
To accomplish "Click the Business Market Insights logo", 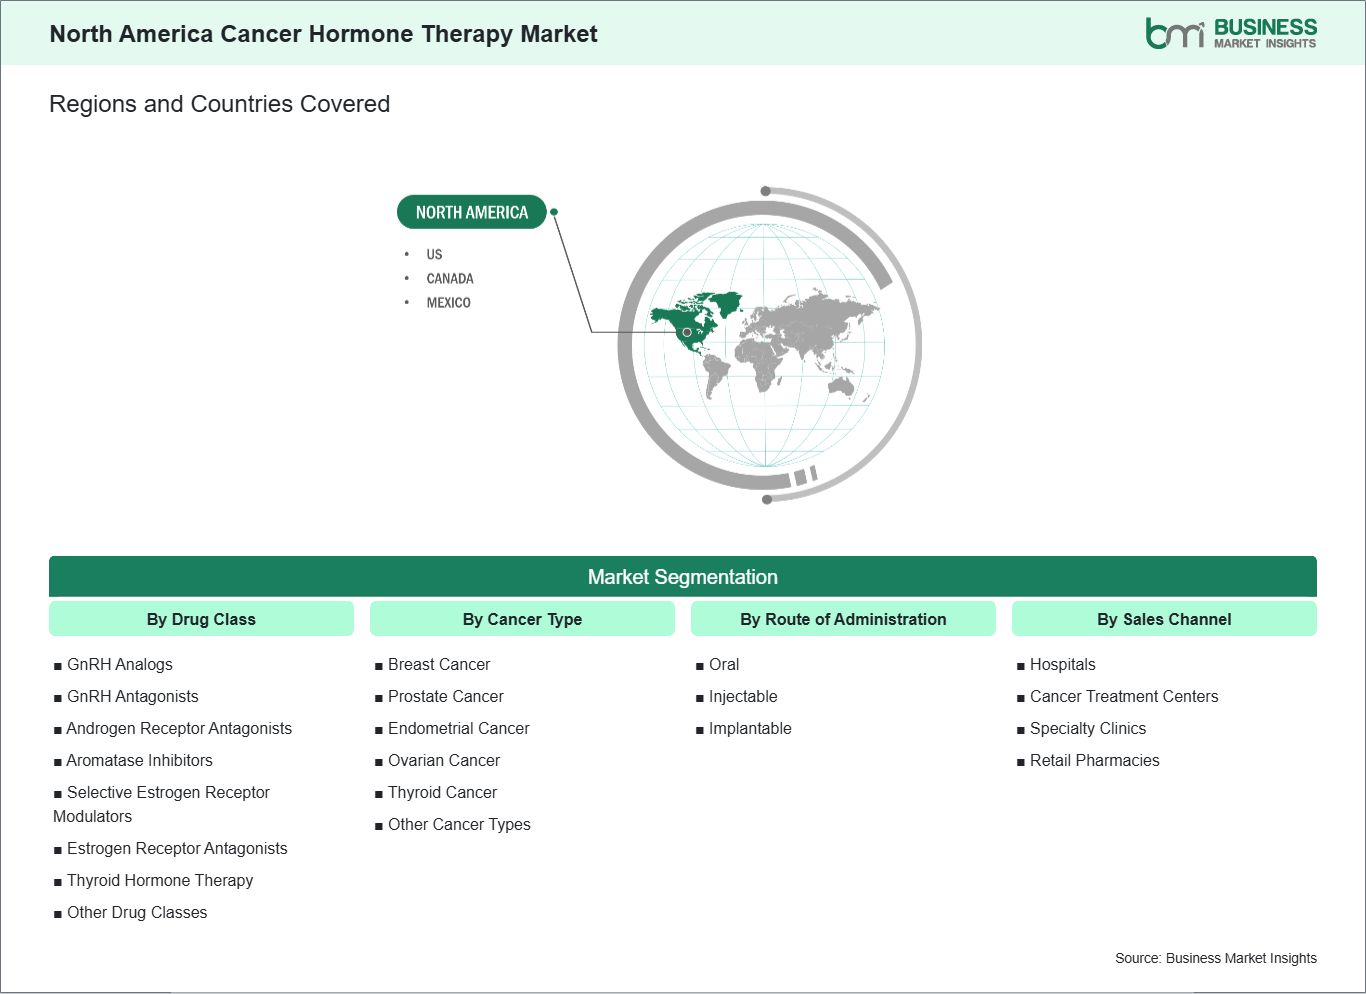I will pyautogui.click(x=1230, y=33).
